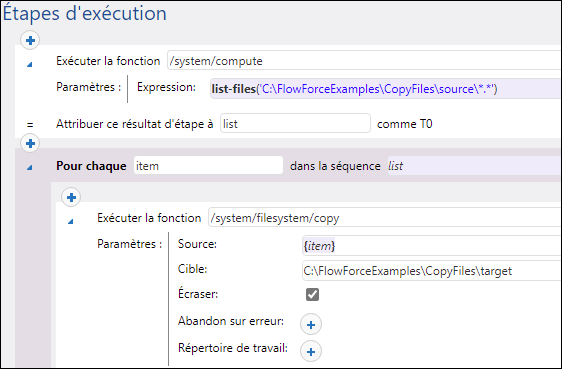Collapse the Pour chaque block
The image size is (562, 369).
[30, 167]
